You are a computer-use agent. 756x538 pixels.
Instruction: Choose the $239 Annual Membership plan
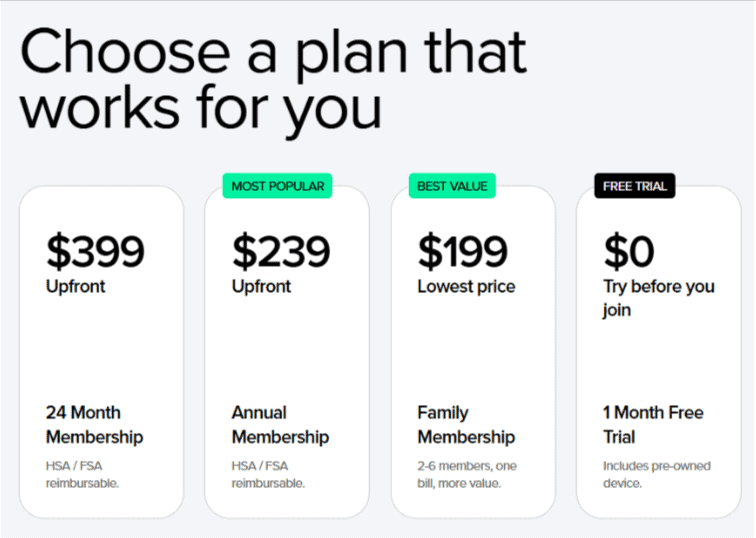(x=286, y=350)
